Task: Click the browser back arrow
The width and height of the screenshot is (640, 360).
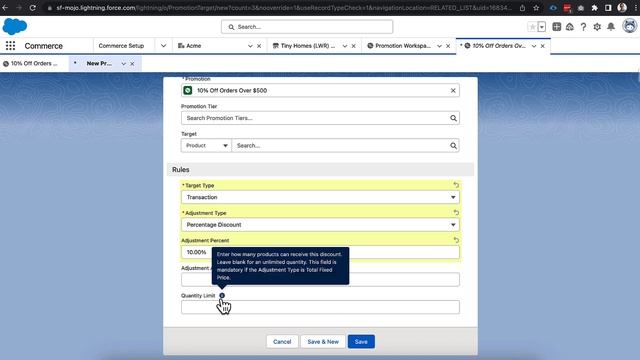Action: coord(5,8)
